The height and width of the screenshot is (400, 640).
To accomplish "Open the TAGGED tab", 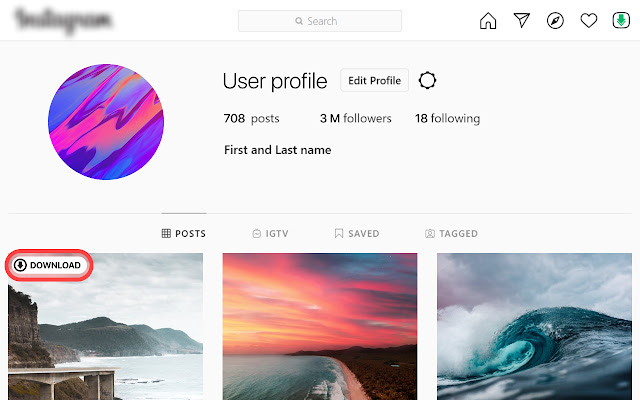I will tap(451, 233).
